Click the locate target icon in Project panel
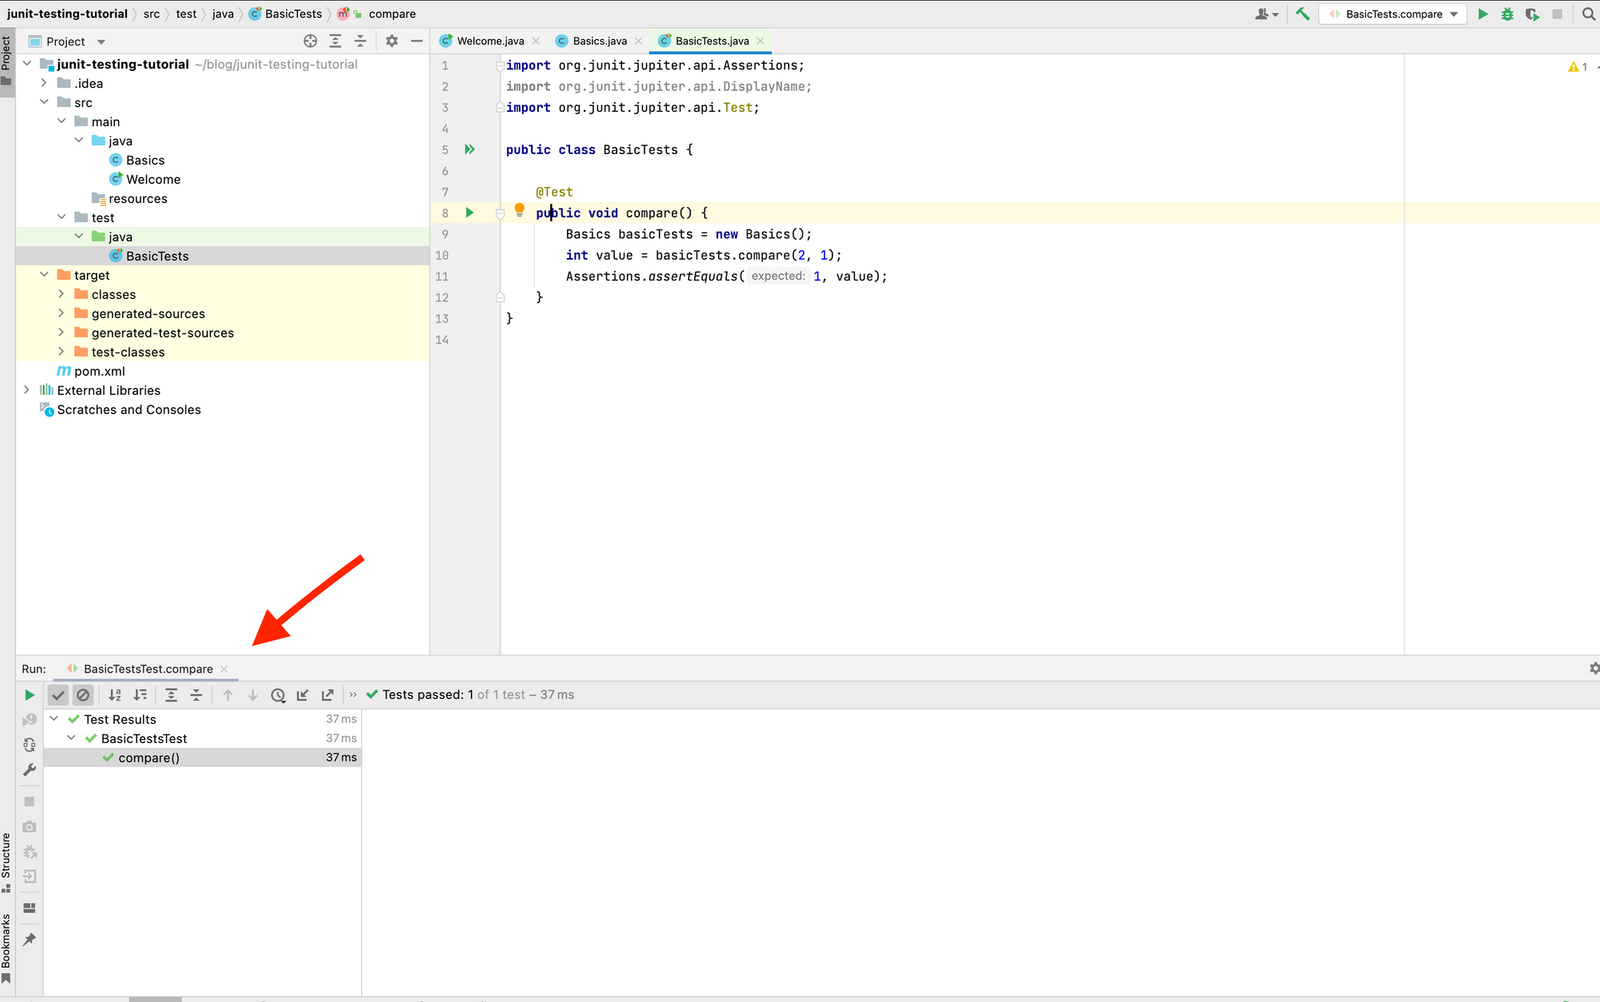The height and width of the screenshot is (1002, 1600). pyautogui.click(x=310, y=41)
